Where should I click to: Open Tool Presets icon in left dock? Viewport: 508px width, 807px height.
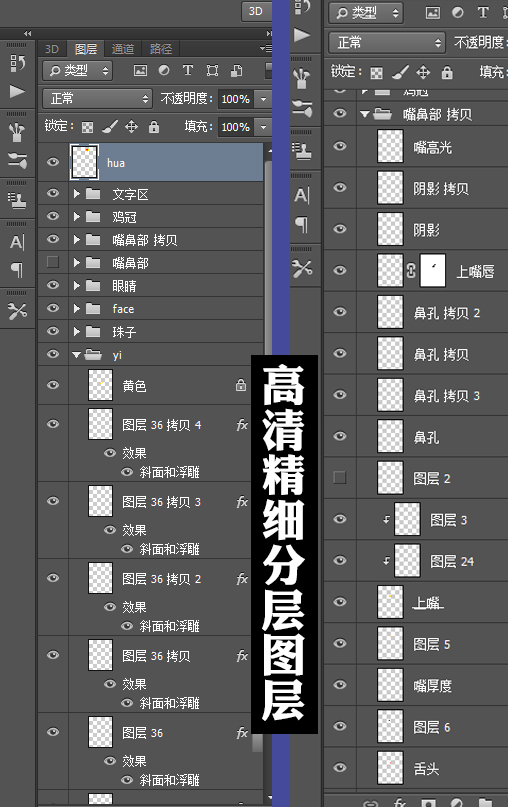(x=17, y=310)
